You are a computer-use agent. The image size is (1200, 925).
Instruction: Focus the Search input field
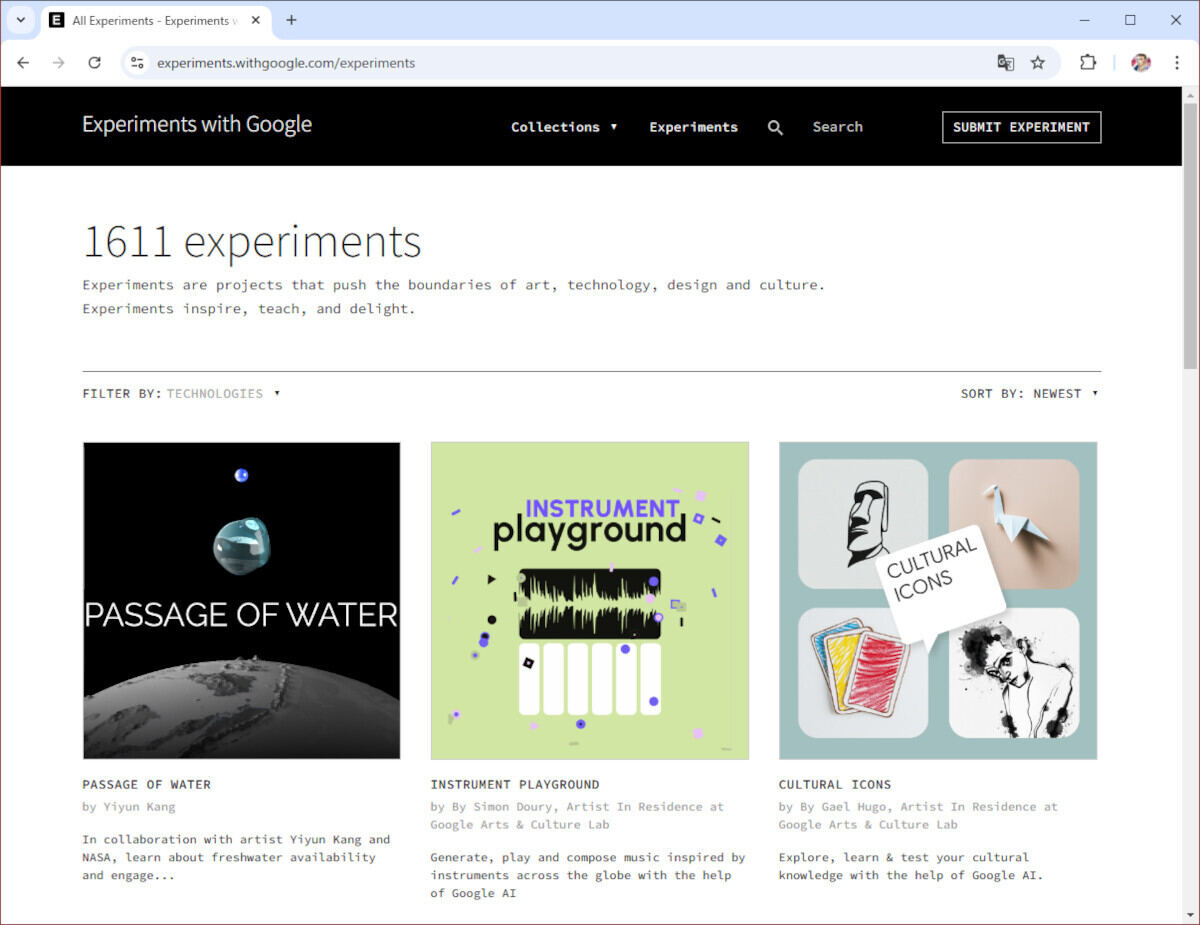coord(838,127)
